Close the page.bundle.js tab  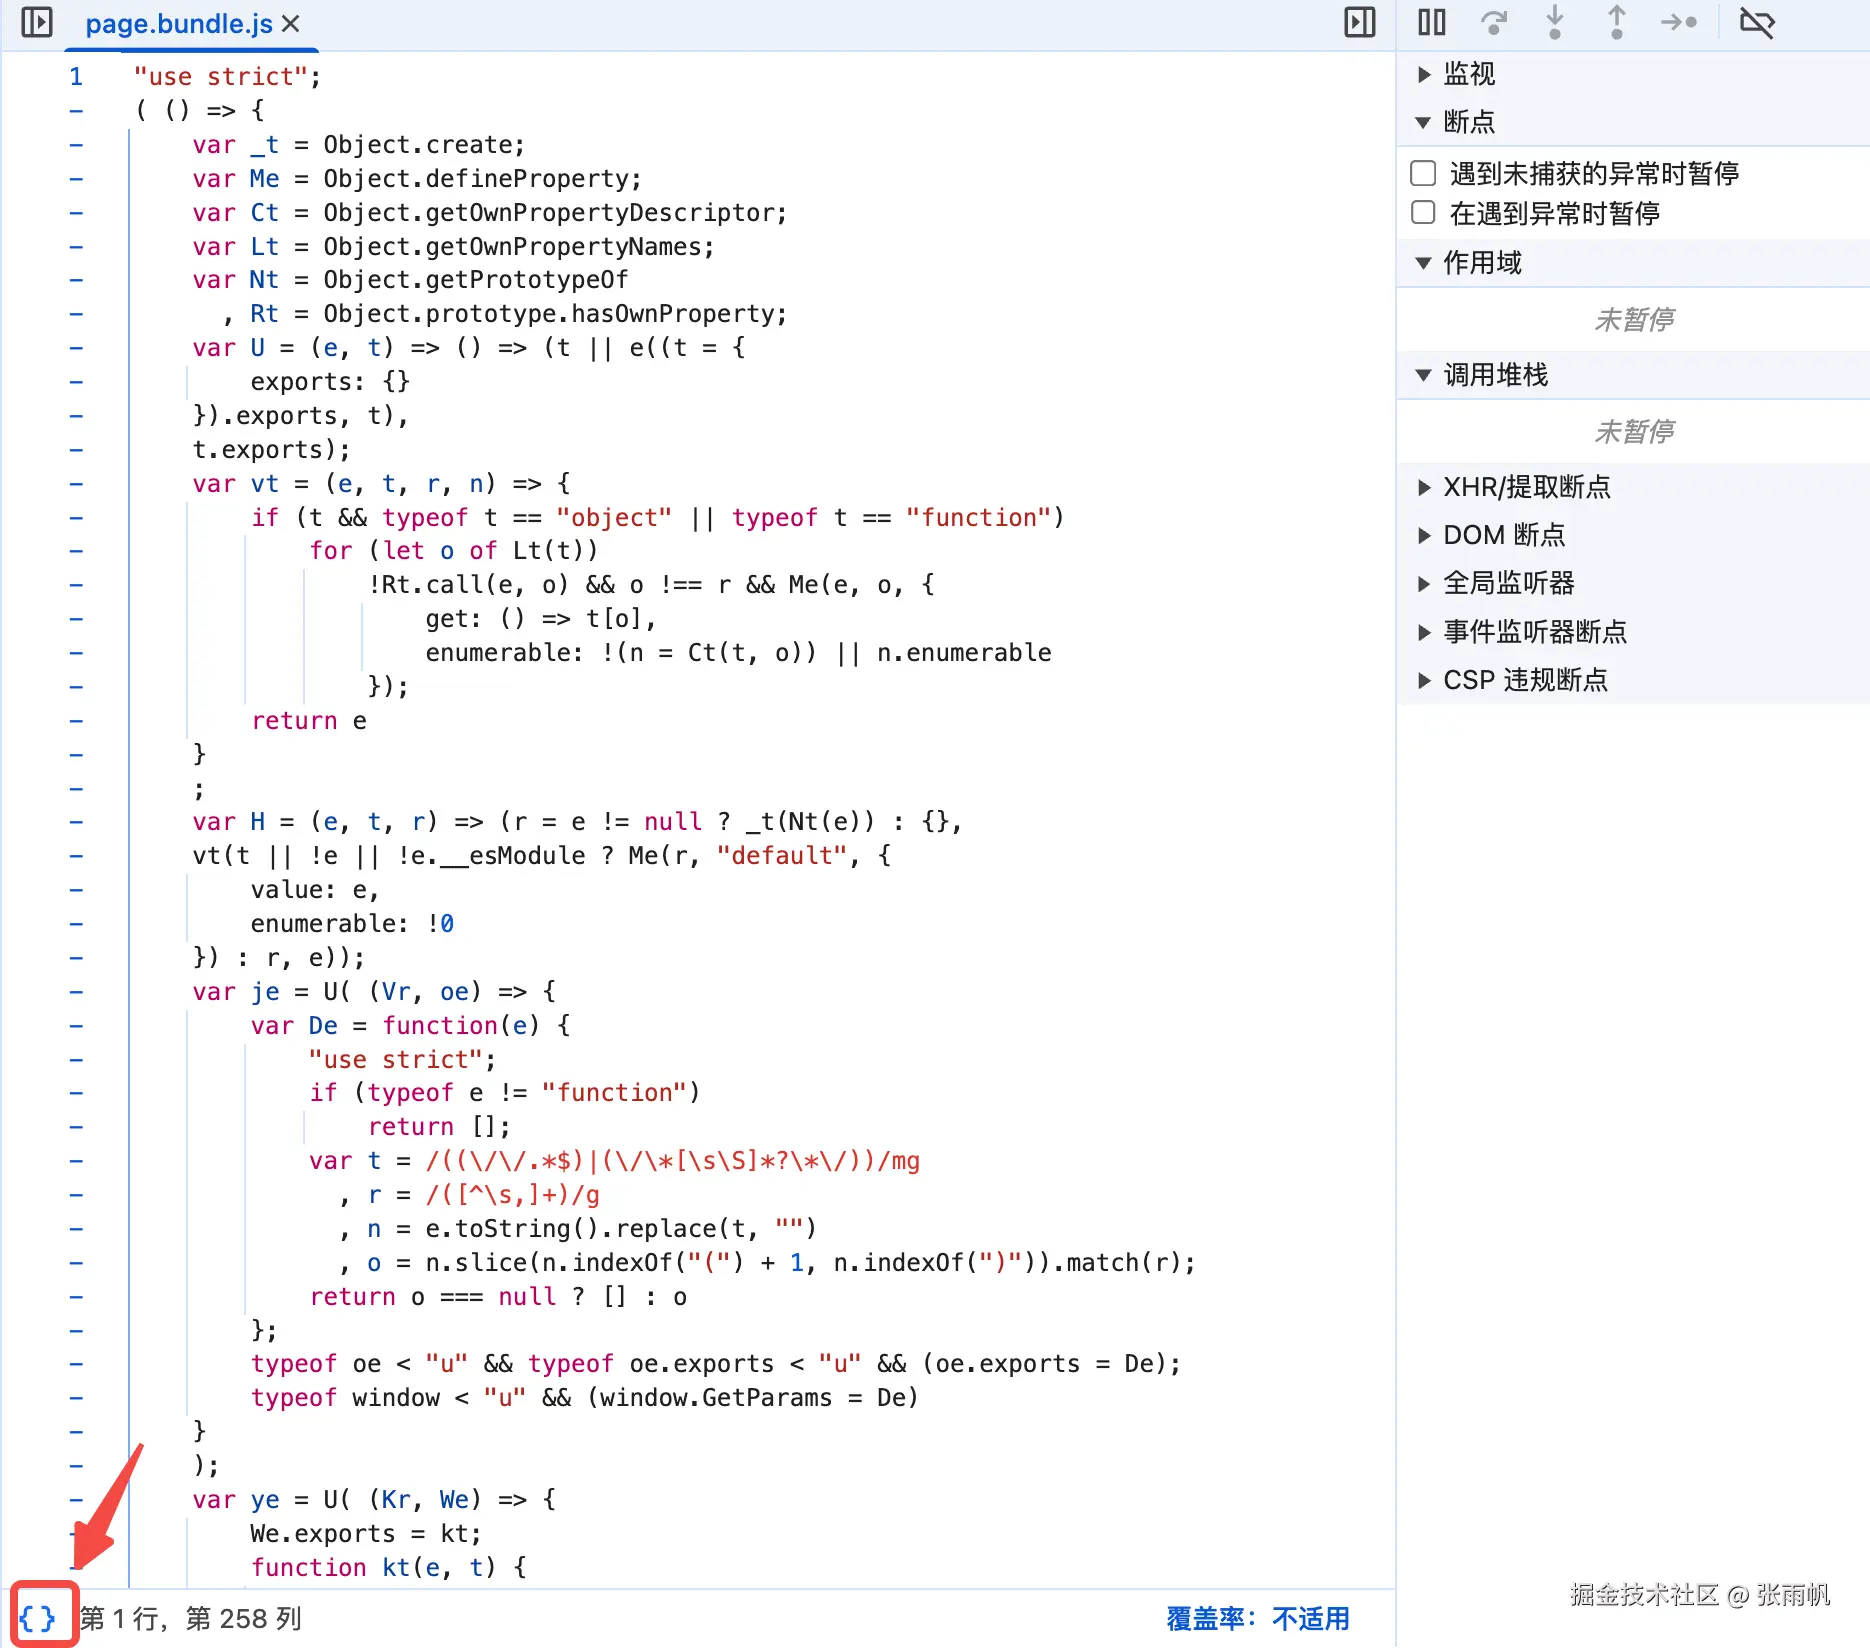coord(291,23)
